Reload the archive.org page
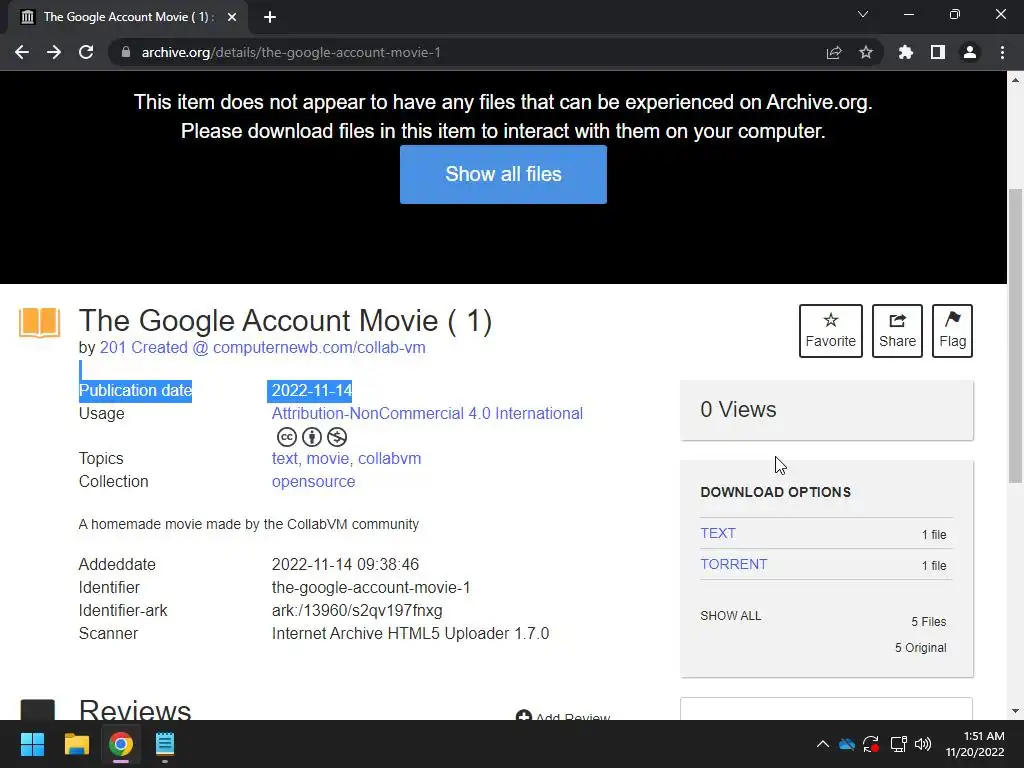 [x=86, y=52]
